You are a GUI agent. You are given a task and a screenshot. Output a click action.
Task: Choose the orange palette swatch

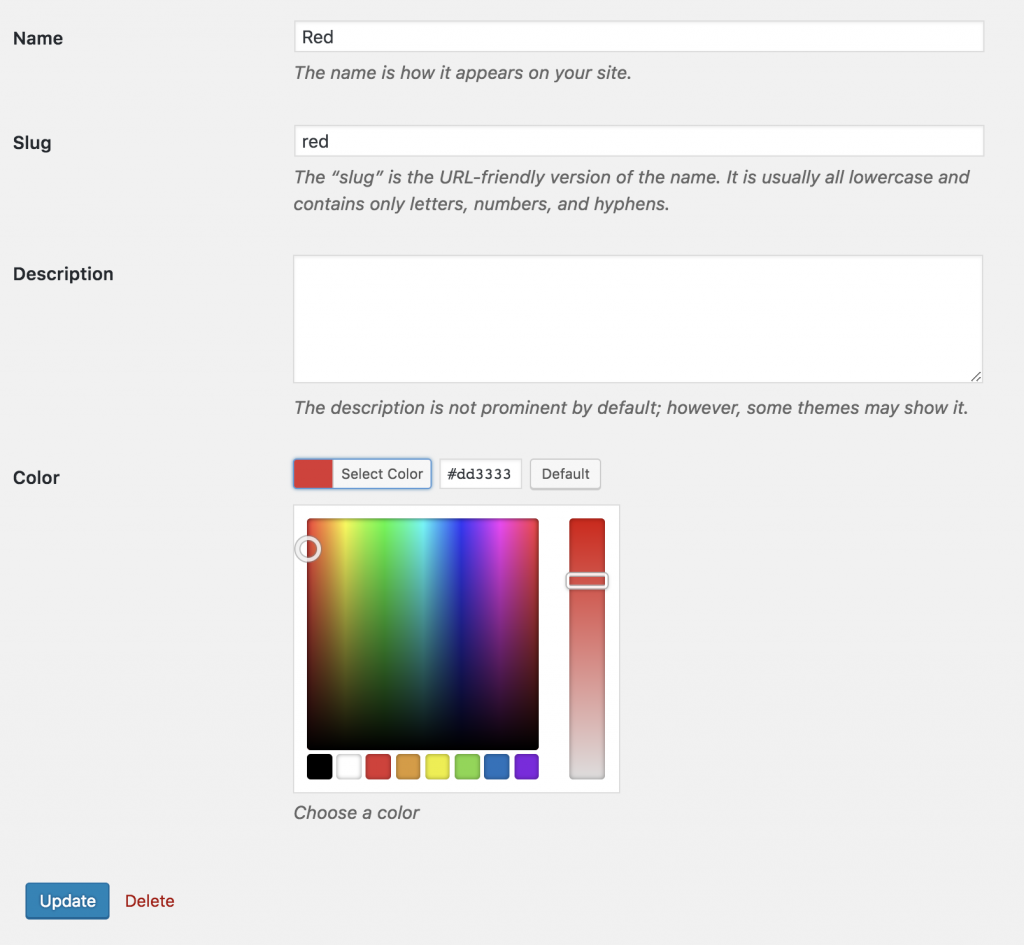click(408, 767)
